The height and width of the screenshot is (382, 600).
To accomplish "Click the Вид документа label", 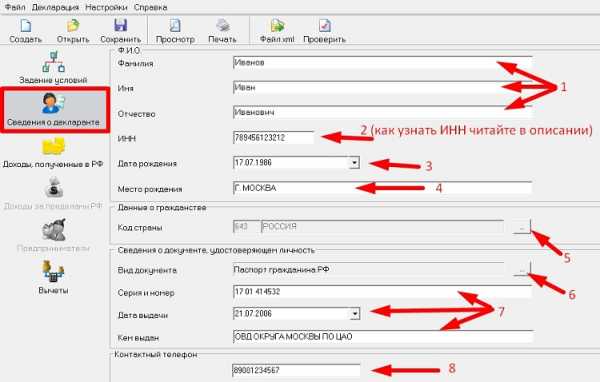I will coord(147,271).
